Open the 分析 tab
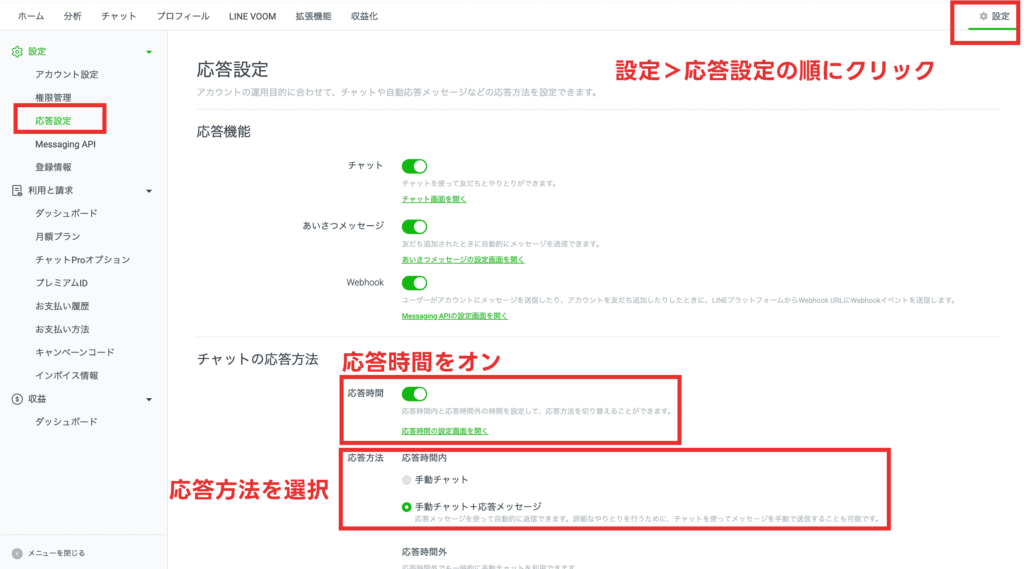 point(72,17)
